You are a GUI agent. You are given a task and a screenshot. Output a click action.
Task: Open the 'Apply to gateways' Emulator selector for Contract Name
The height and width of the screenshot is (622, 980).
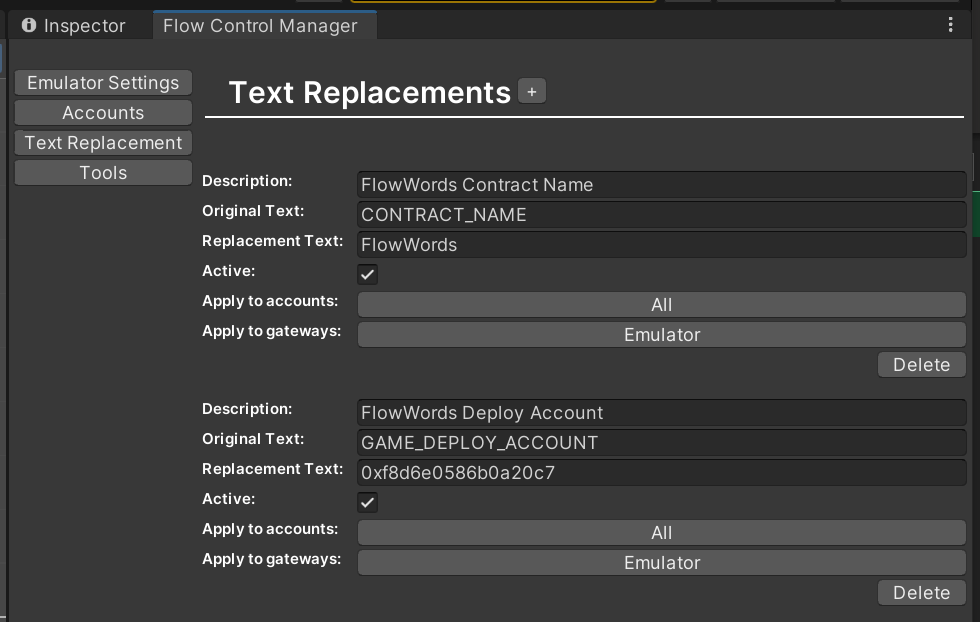pos(662,334)
